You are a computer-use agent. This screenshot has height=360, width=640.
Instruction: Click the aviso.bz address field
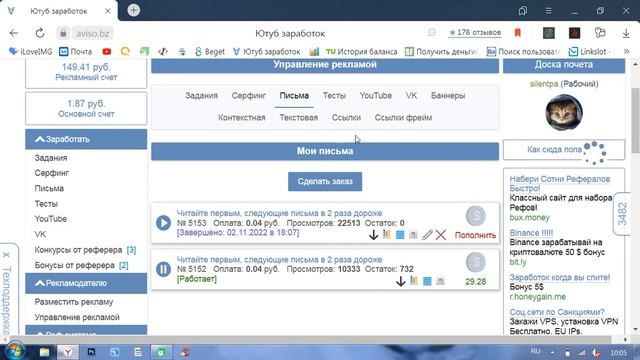tap(93, 33)
